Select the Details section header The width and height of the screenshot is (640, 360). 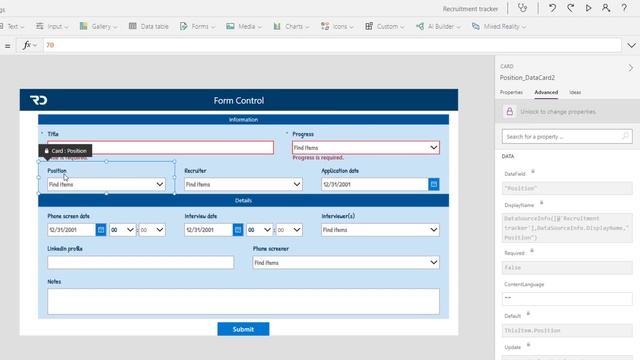243,200
